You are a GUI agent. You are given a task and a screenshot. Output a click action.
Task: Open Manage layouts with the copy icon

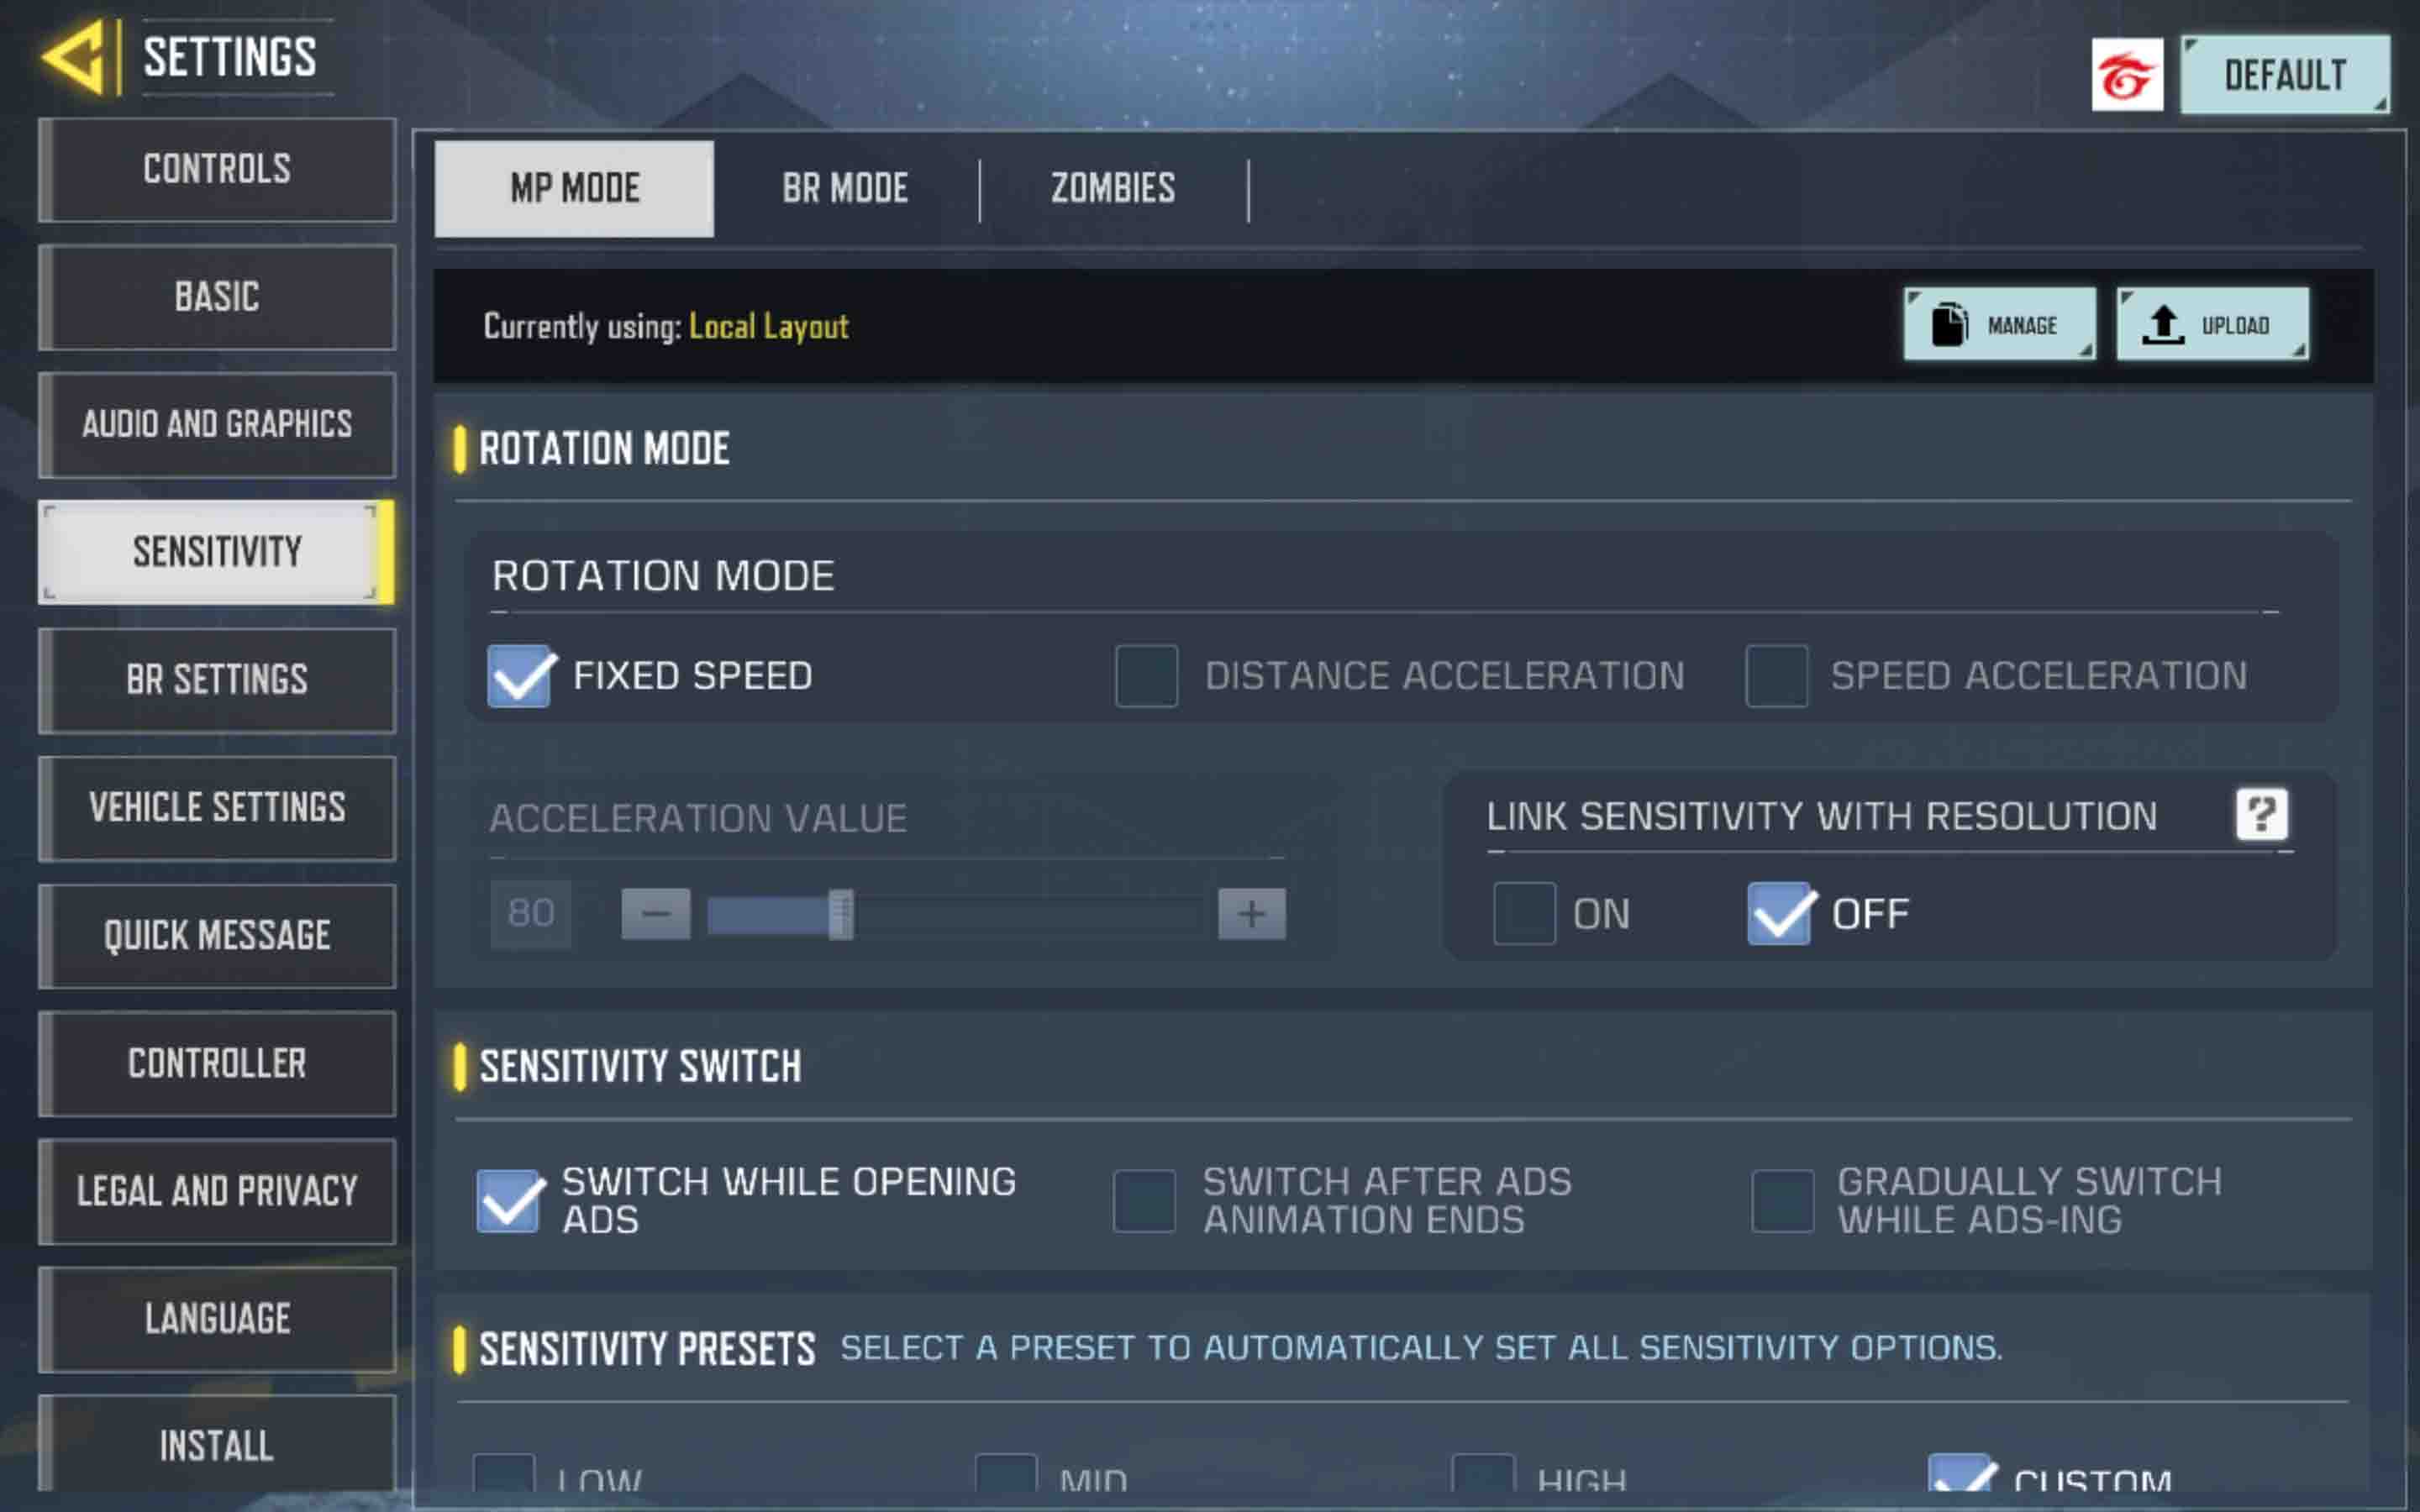[1998, 325]
